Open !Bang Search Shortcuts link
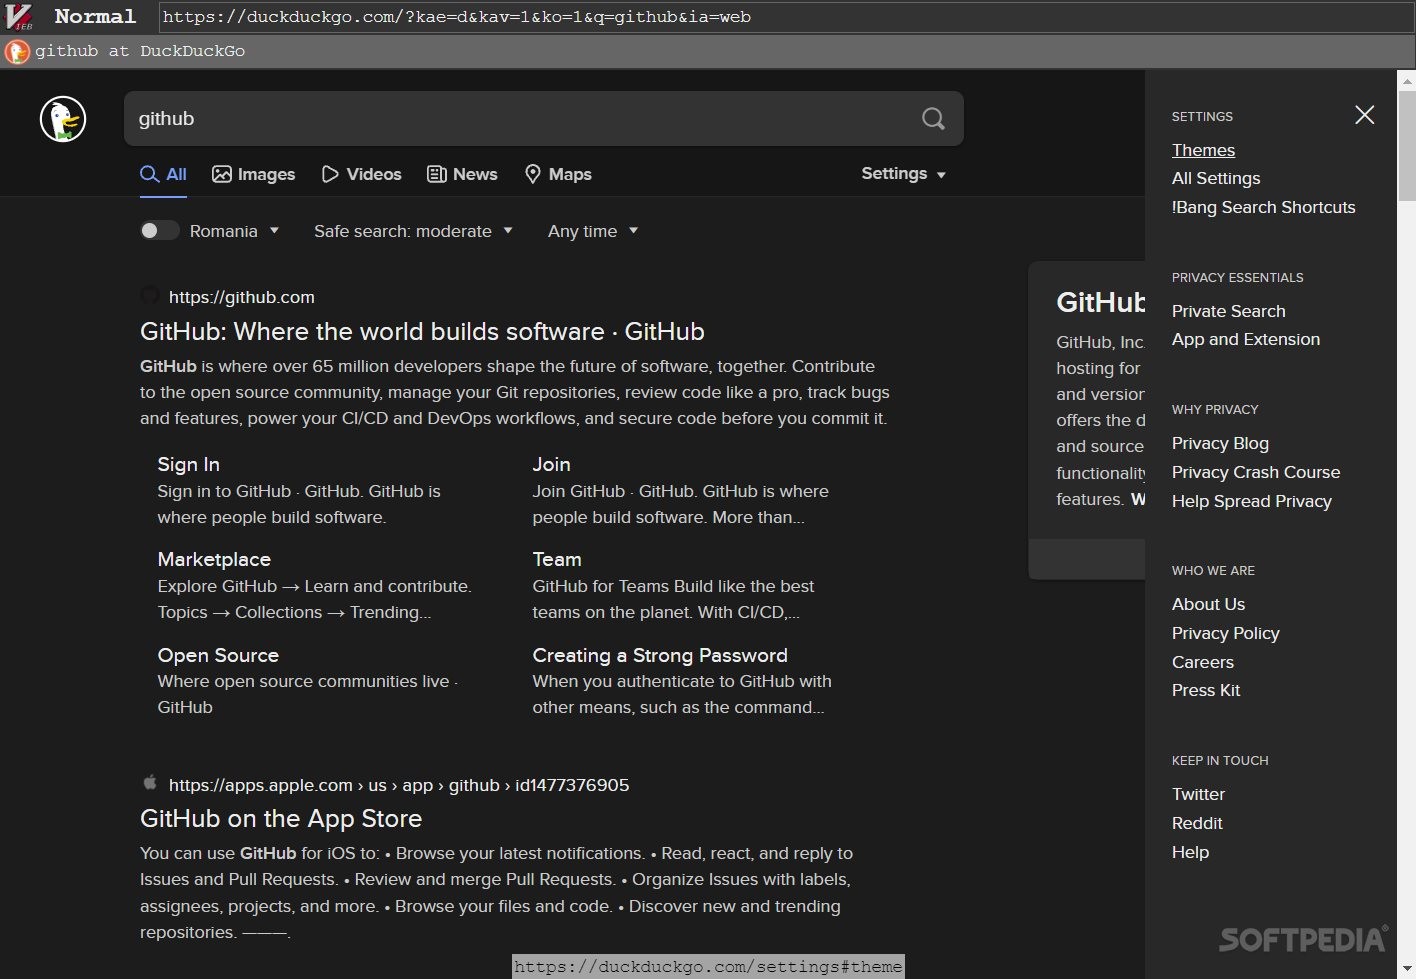1416x979 pixels. coord(1264,207)
